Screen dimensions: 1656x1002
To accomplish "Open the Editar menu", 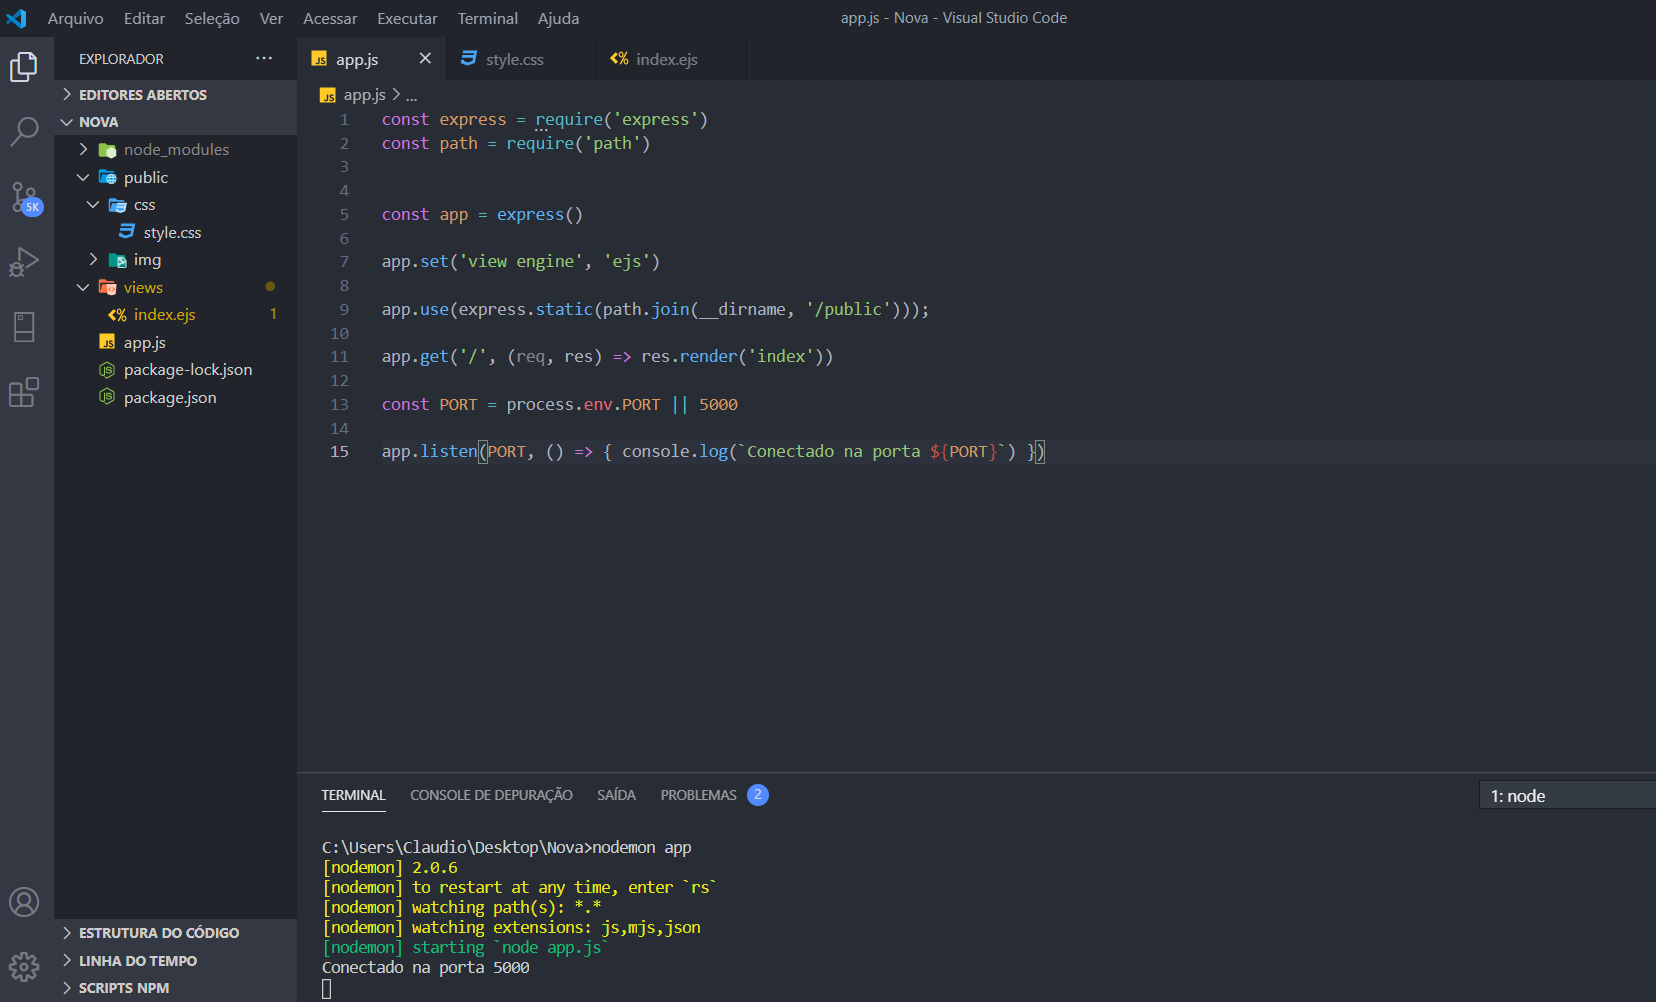I will point(145,18).
